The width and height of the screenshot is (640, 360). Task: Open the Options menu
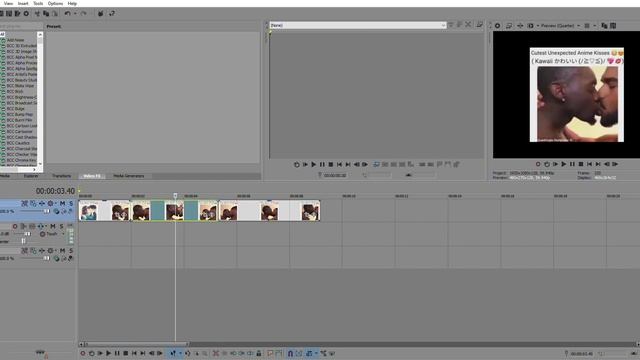coord(55,3)
